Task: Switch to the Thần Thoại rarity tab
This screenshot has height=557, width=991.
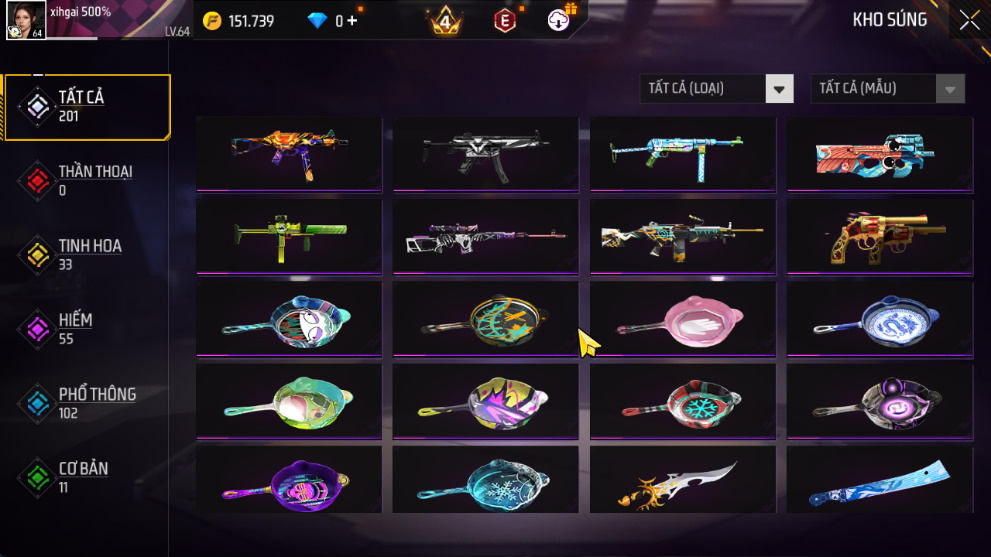Action: 87,181
